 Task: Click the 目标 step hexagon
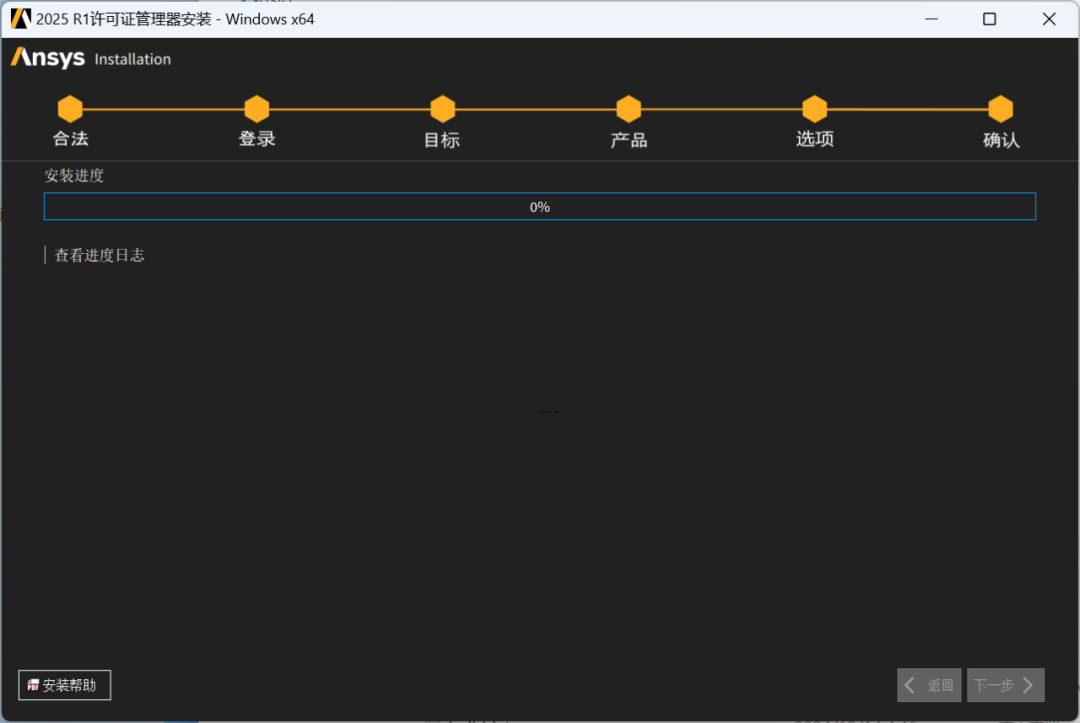click(x=443, y=109)
